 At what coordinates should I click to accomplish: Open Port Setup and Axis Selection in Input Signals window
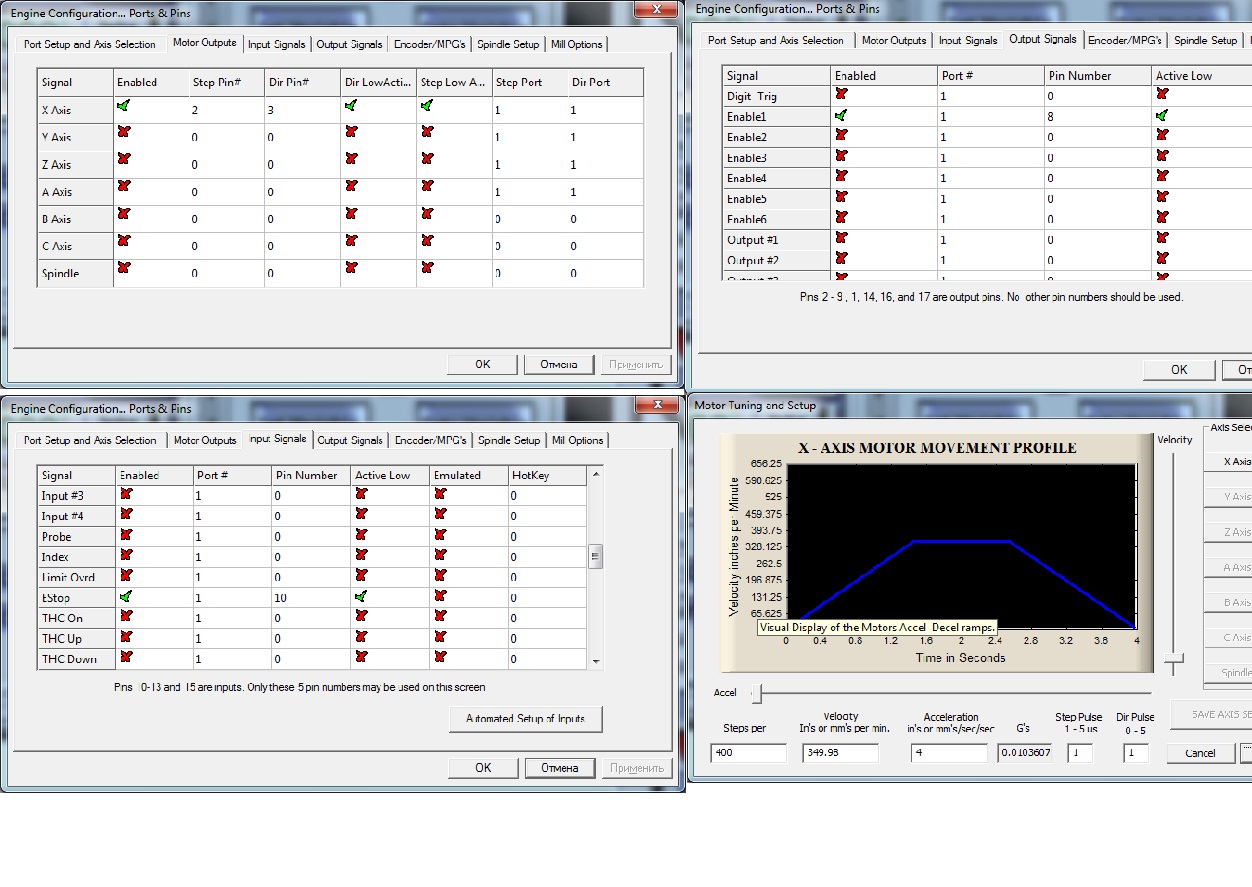[90, 440]
